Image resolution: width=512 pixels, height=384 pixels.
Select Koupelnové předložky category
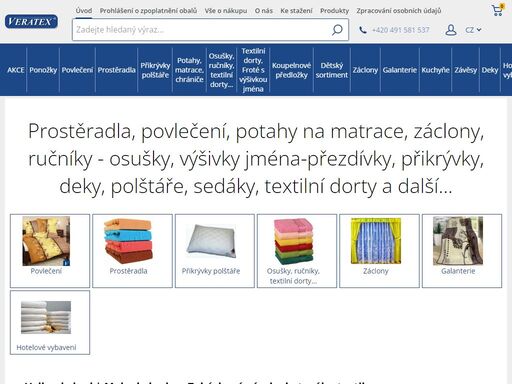tap(291, 70)
